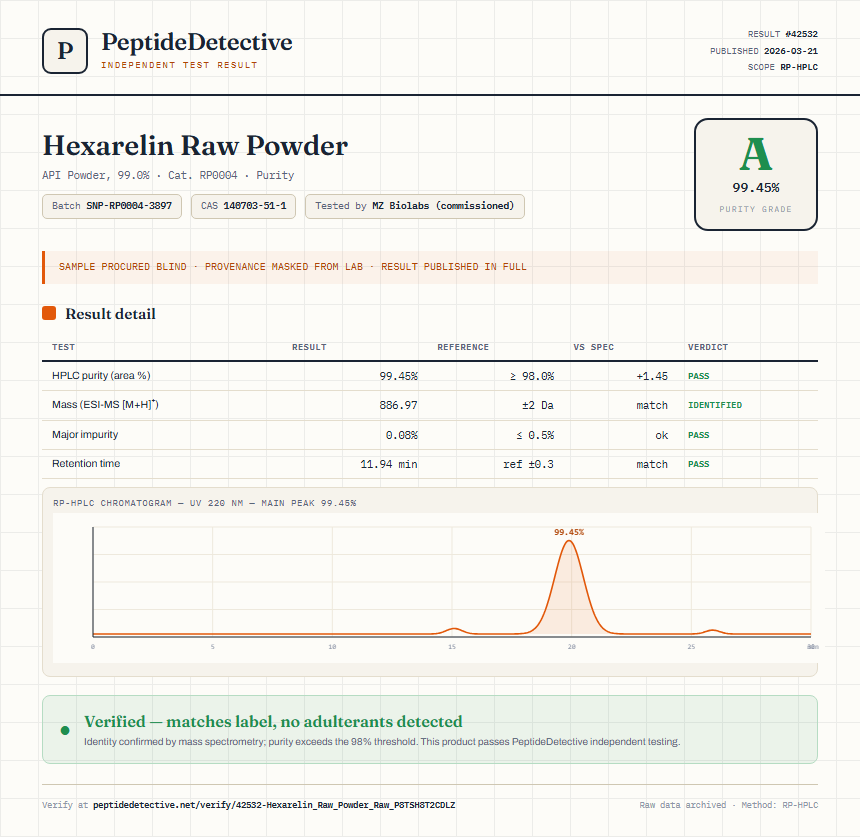Click PASS verdict in Retention time row

click(x=699, y=465)
